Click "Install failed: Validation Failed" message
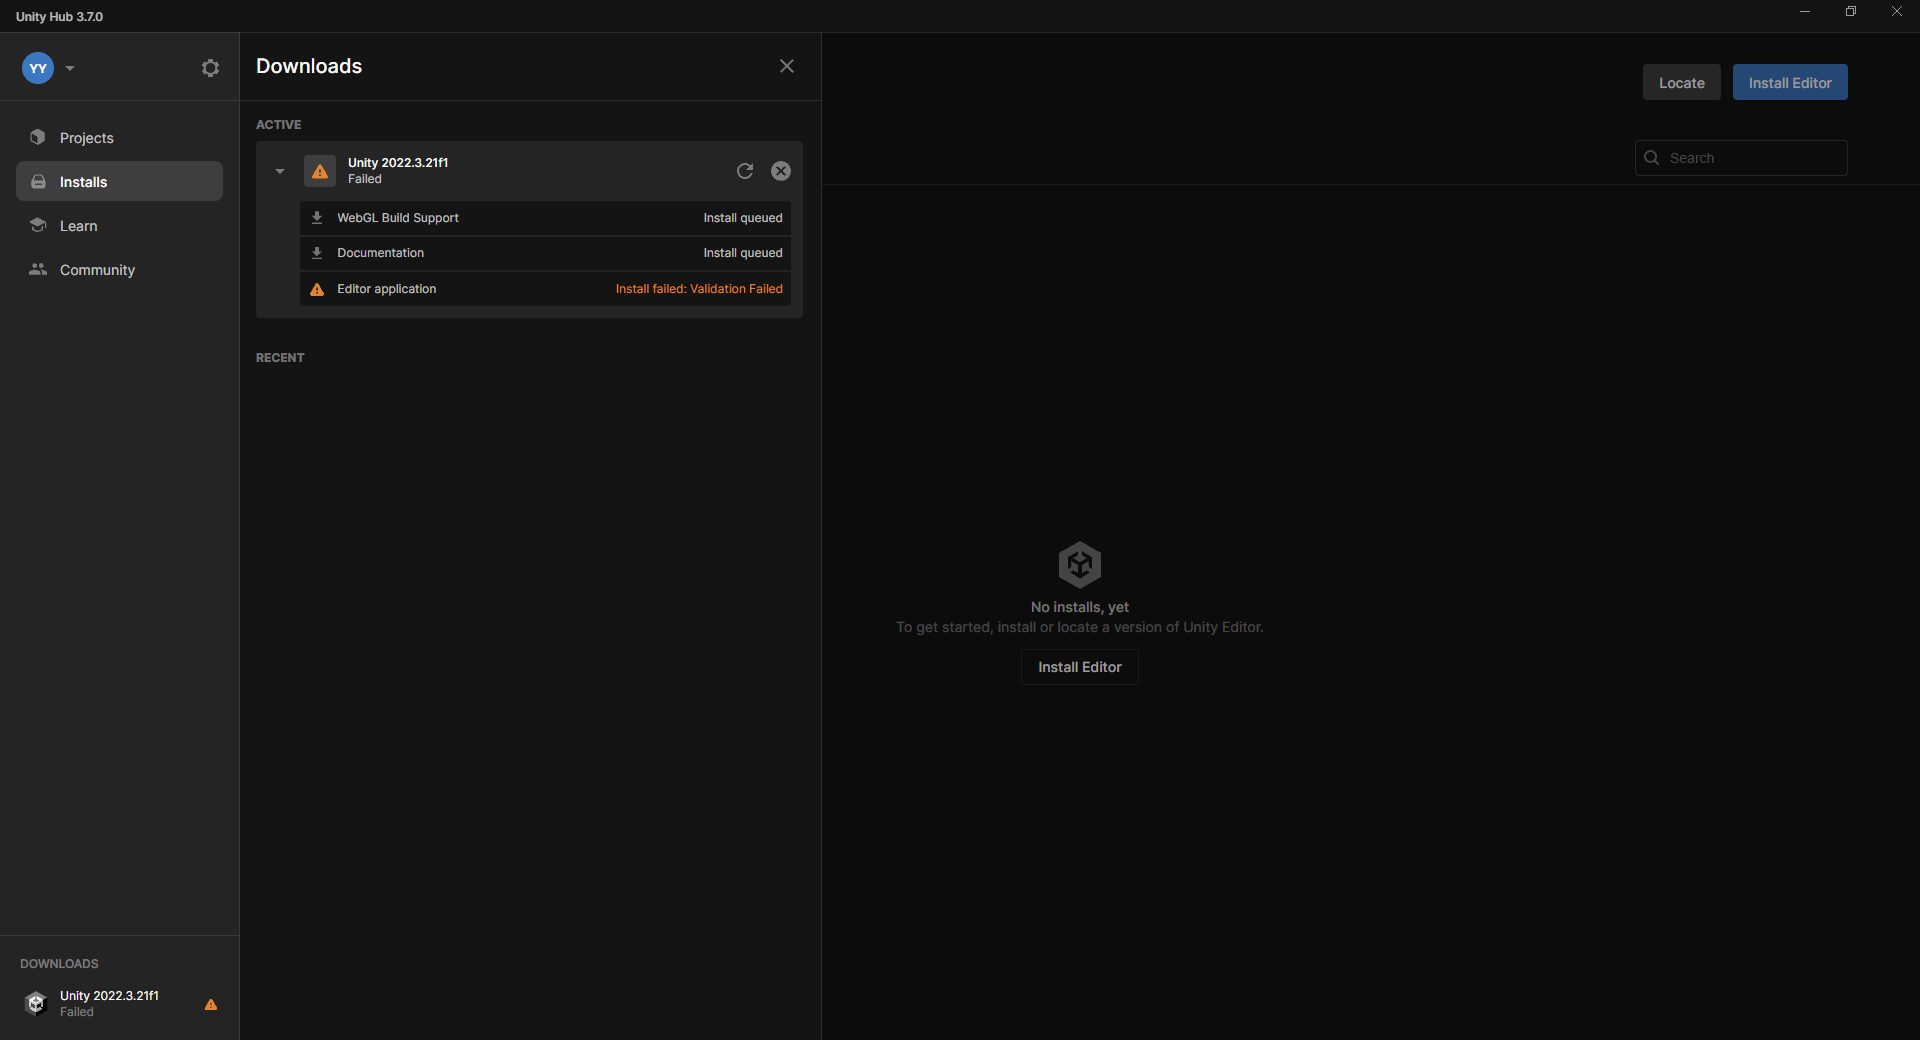Viewport: 1920px width, 1040px height. 699,289
